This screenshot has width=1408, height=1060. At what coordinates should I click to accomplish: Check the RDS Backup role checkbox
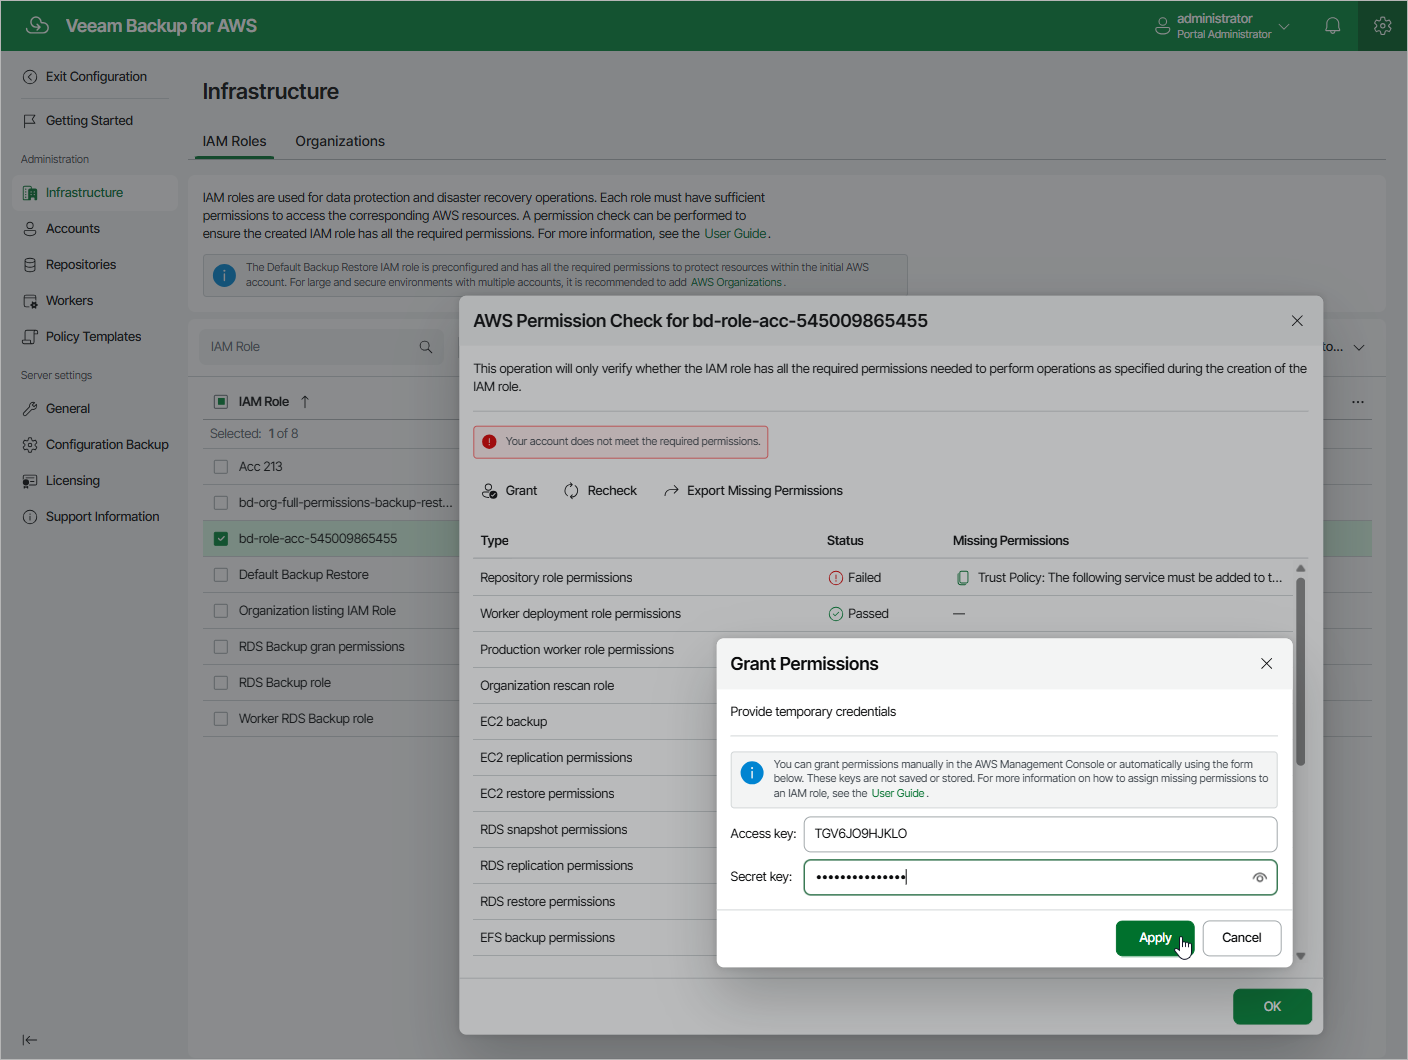coord(221,683)
